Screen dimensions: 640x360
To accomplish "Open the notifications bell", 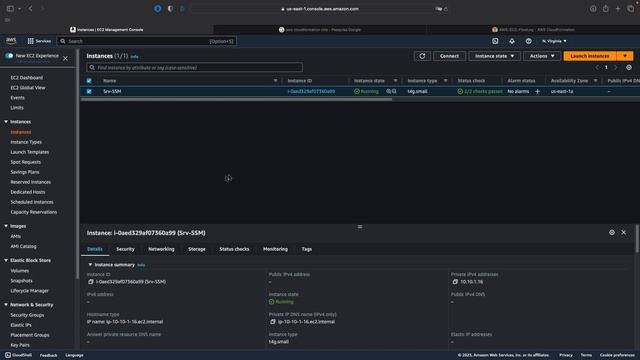I will (511, 41).
